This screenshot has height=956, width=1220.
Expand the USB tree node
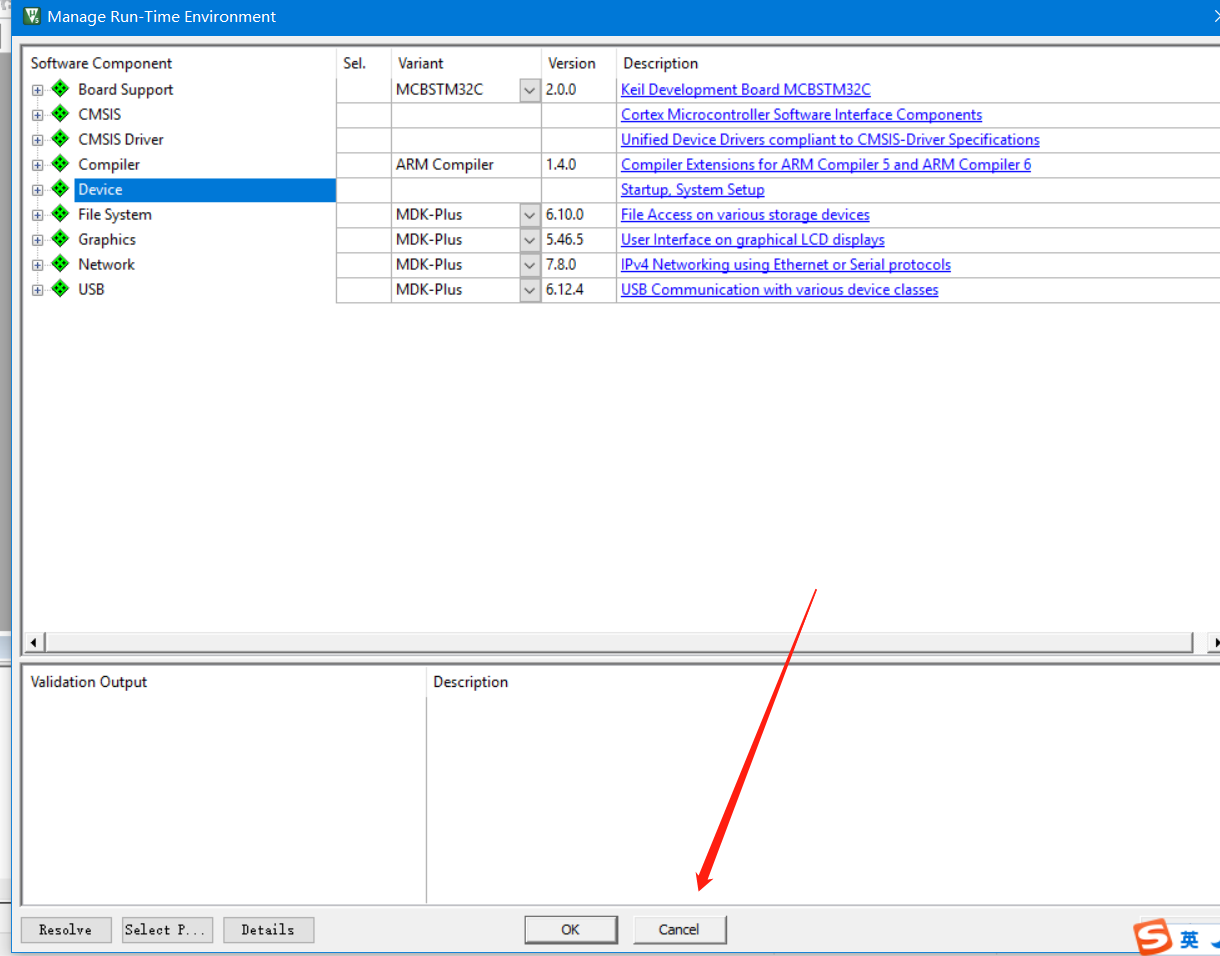pyautogui.click(x=38, y=290)
